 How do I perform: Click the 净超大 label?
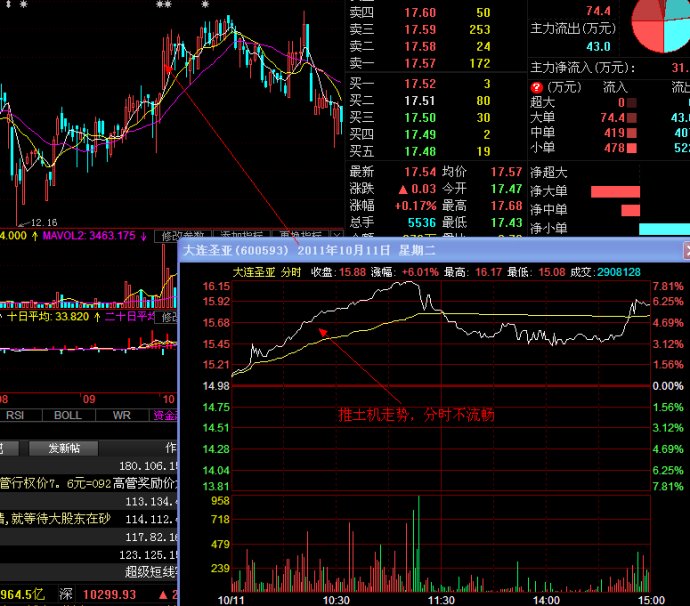(549, 173)
